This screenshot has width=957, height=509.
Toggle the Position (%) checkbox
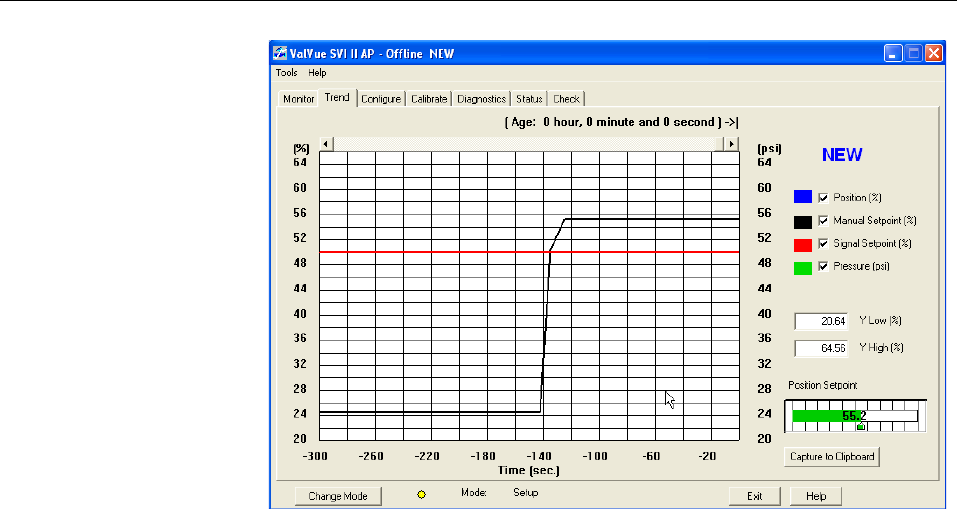tap(823, 198)
